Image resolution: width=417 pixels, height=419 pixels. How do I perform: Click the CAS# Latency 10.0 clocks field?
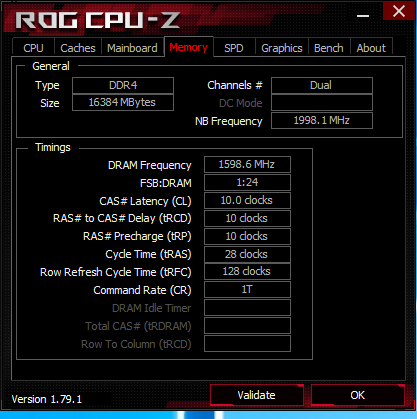[247, 200]
